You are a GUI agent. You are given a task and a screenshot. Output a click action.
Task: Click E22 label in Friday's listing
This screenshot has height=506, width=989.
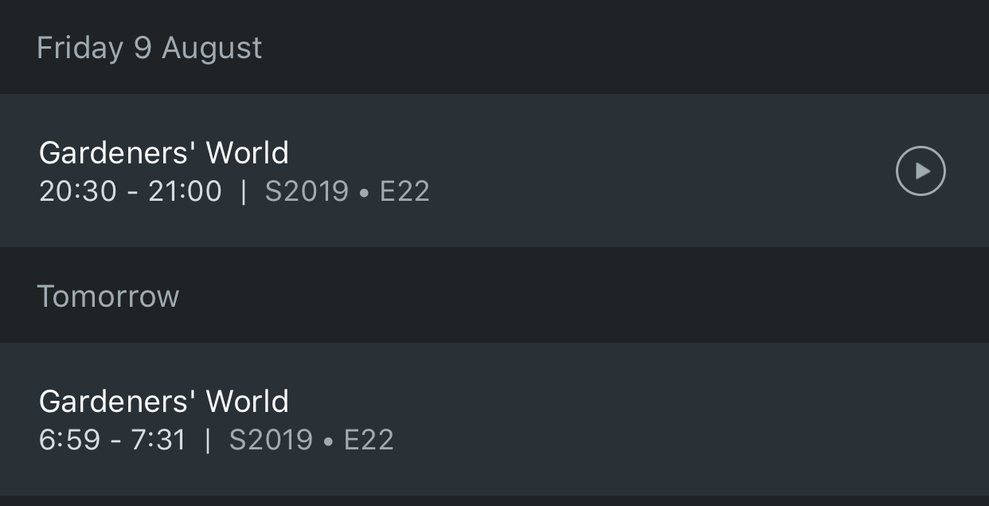click(x=404, y=191)
